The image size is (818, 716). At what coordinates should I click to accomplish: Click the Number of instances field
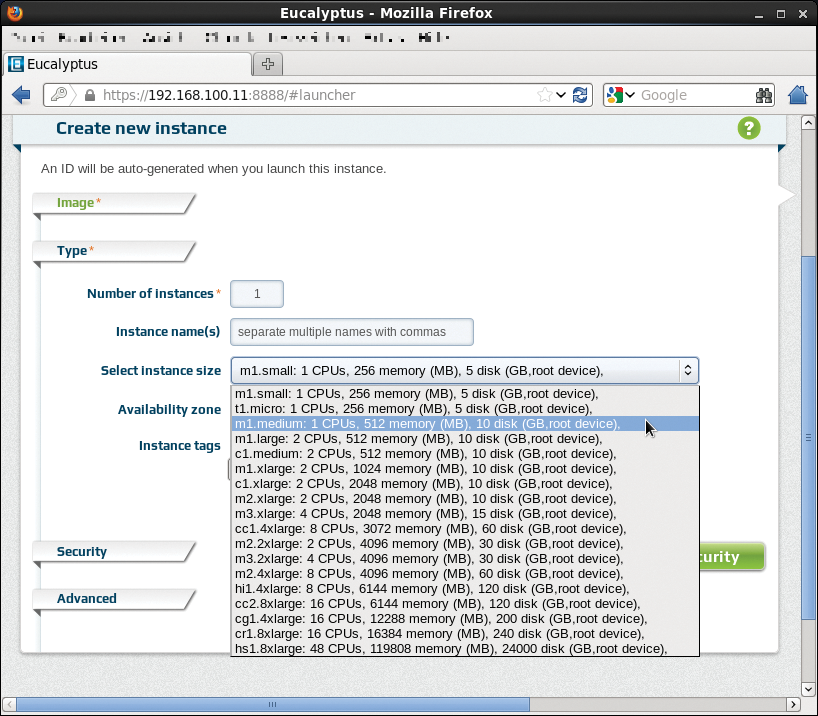pyautogui.click(x=257, y=294)
